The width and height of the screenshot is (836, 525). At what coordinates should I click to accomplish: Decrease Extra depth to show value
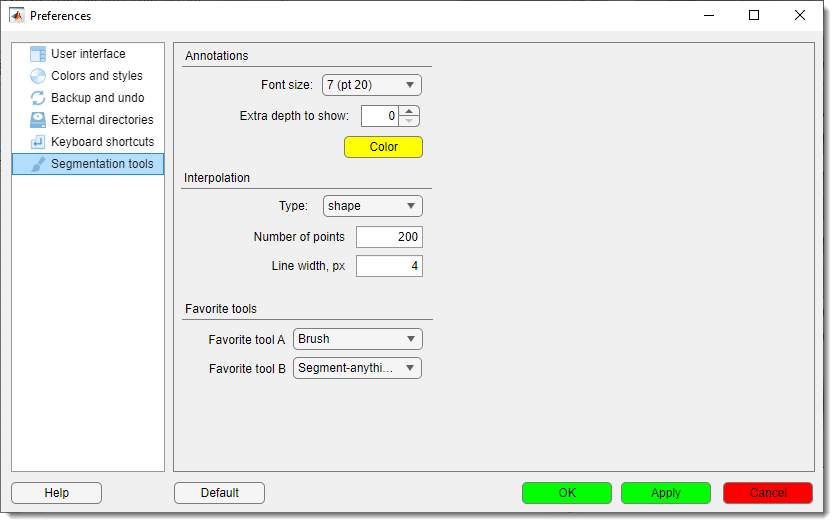click(x=409, y=121)
